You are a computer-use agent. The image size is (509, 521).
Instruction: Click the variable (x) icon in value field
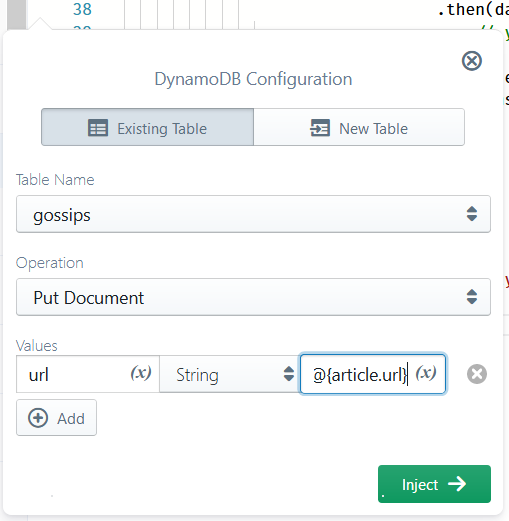click(426, 373)
